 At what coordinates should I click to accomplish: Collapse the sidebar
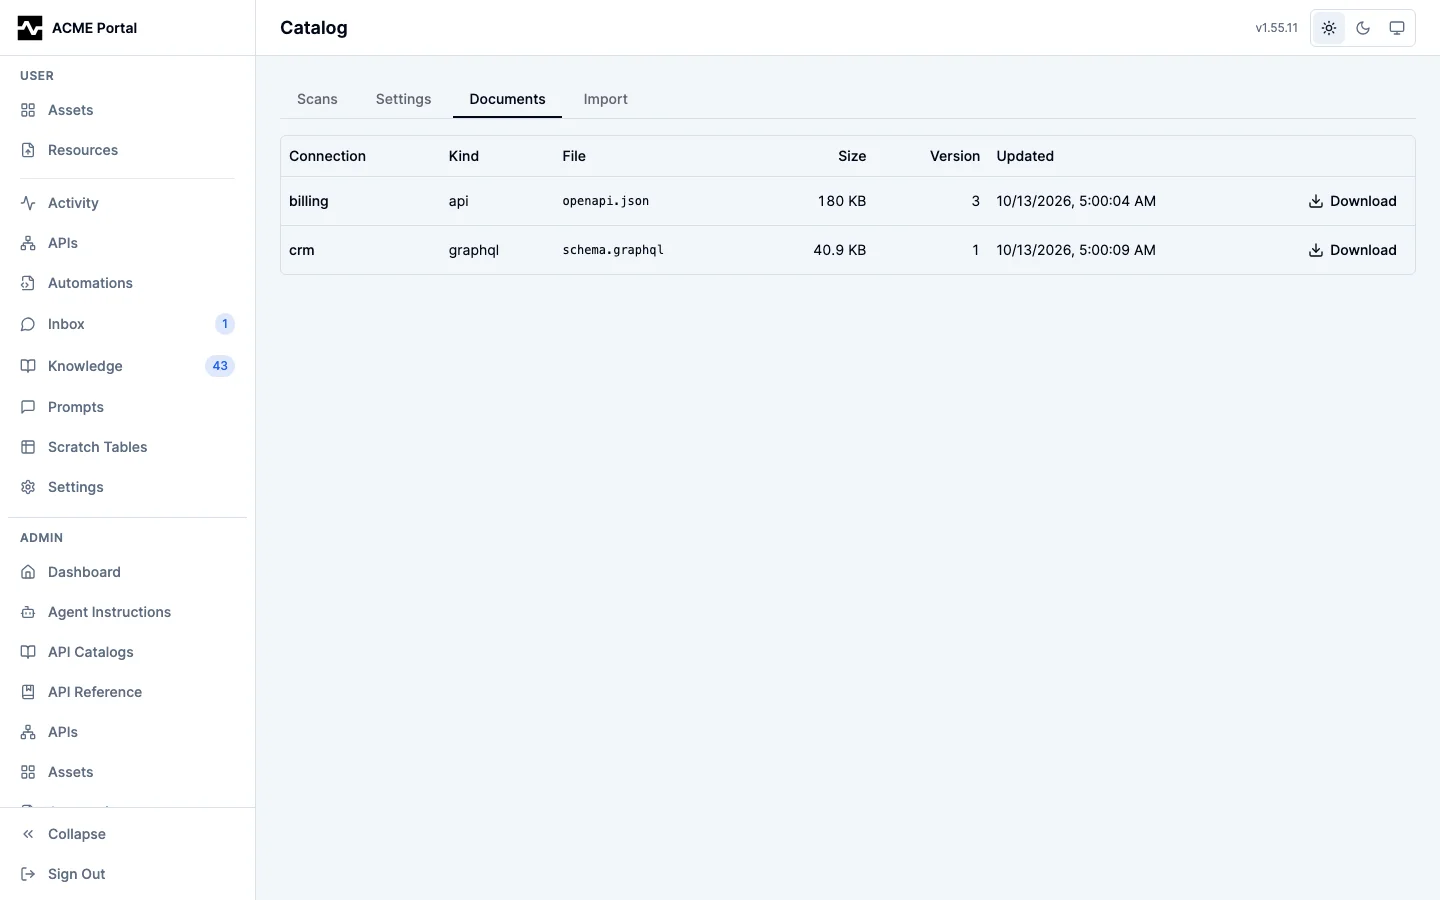click(x=127, y=834)
